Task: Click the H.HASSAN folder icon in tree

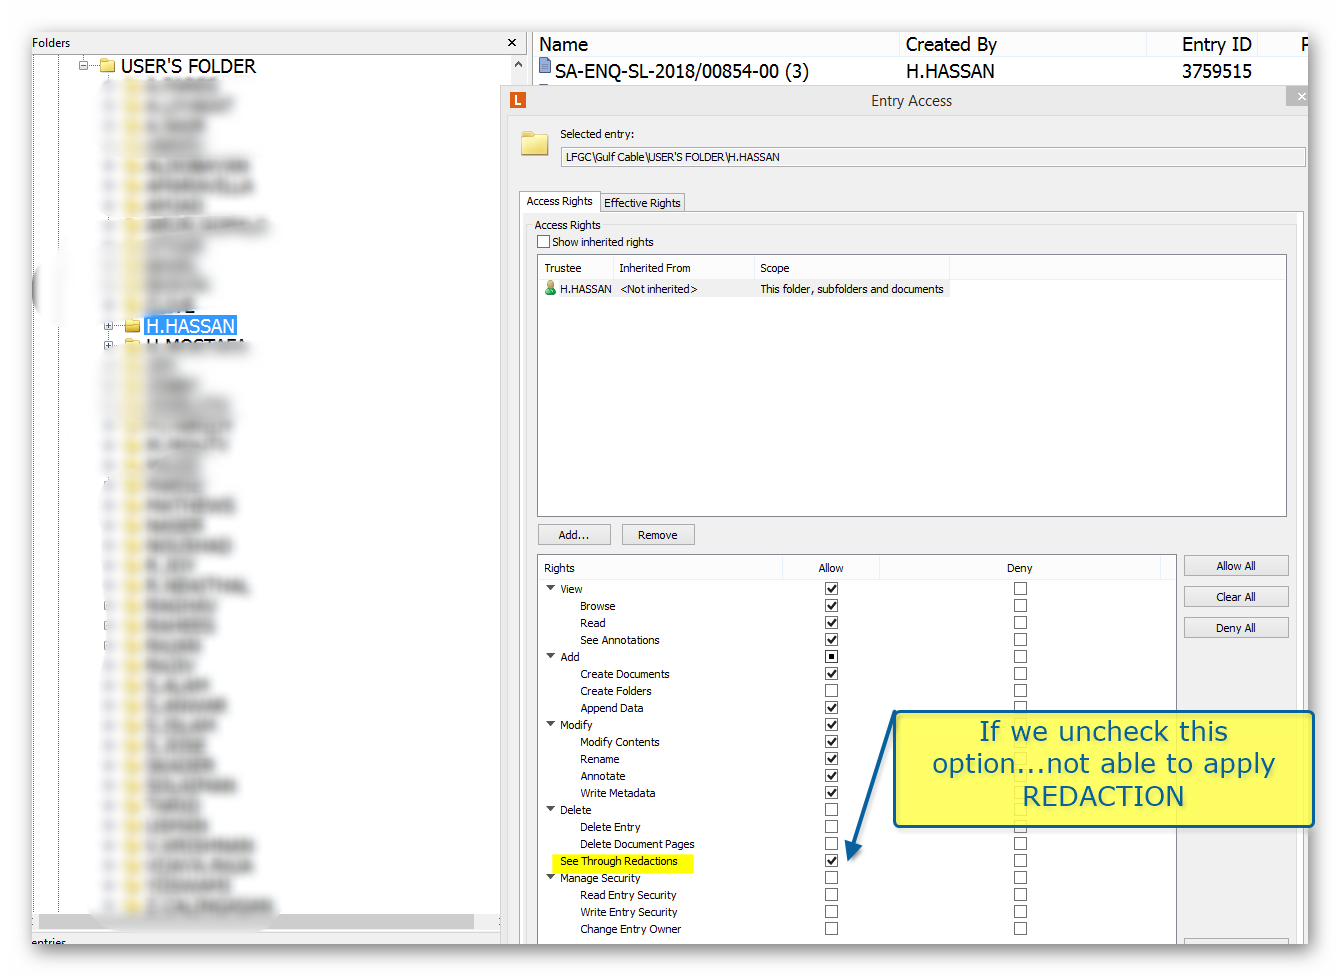Action: click(132, 326)
